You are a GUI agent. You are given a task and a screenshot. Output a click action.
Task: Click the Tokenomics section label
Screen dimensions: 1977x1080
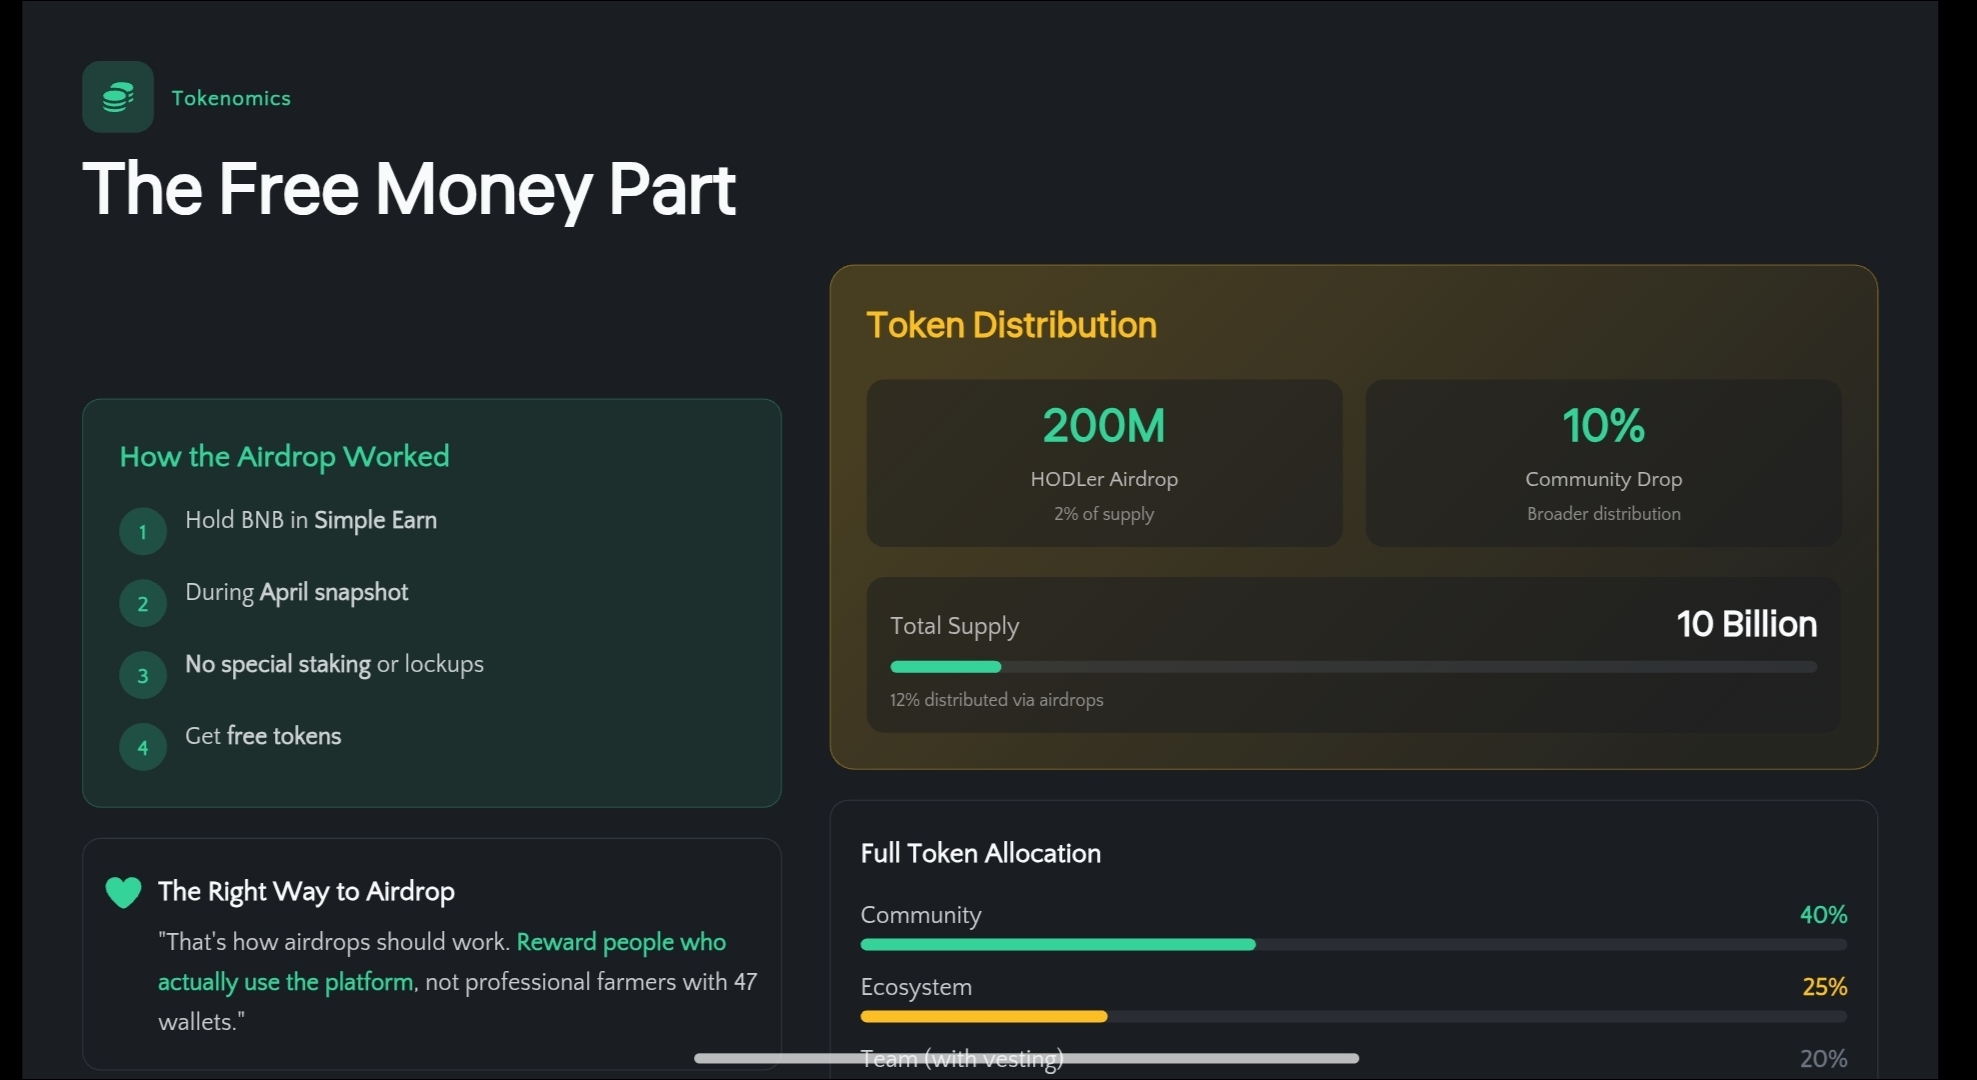coord(231,98)
